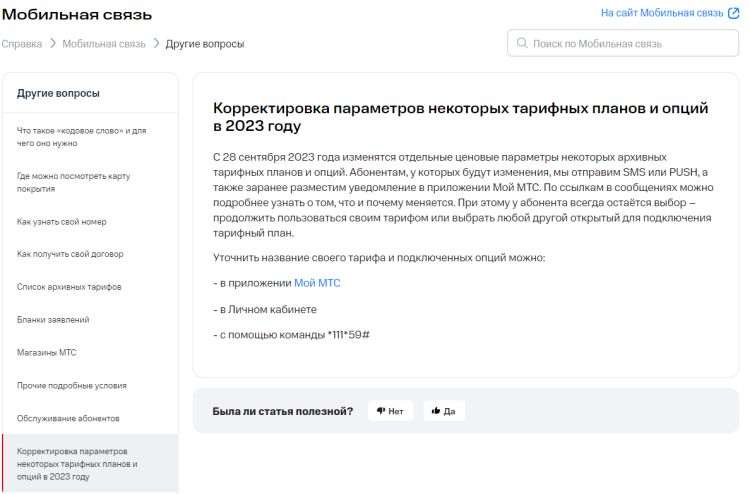Click the external link icon beside На сайт
Screen dimensions: 750x494
[x=732, y=13]
